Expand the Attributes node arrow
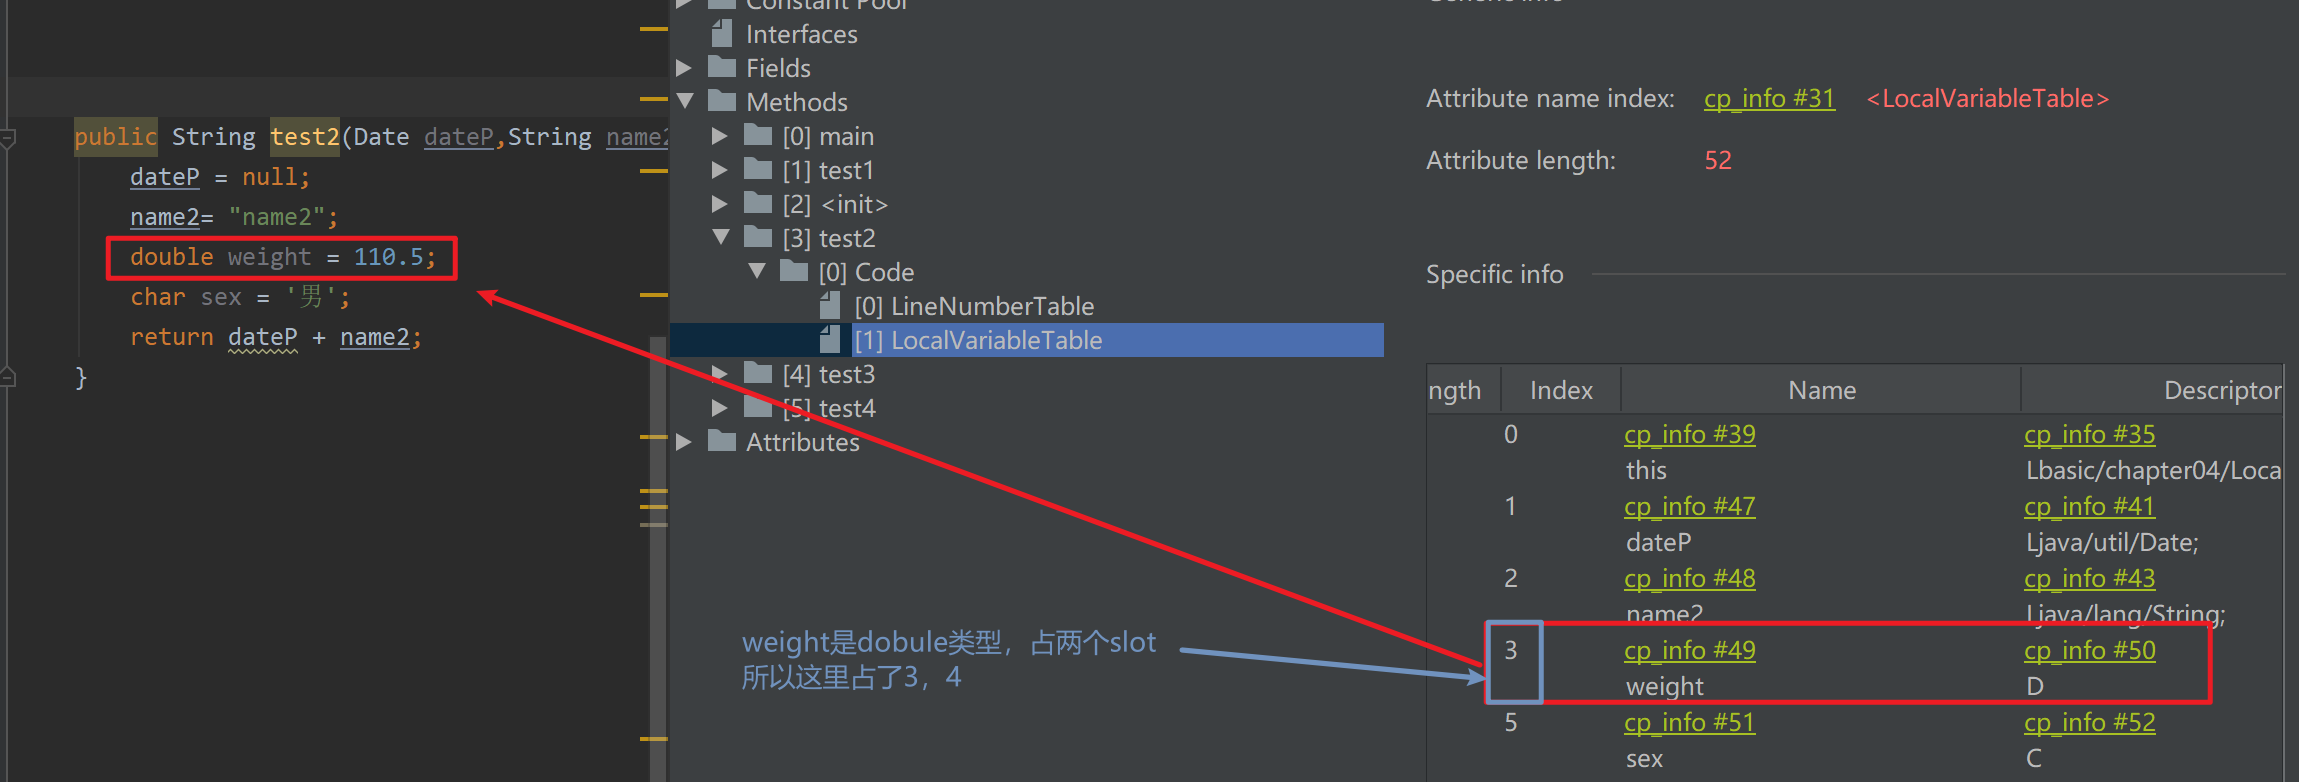This screenshot has width=2299, height=782. 684,442
